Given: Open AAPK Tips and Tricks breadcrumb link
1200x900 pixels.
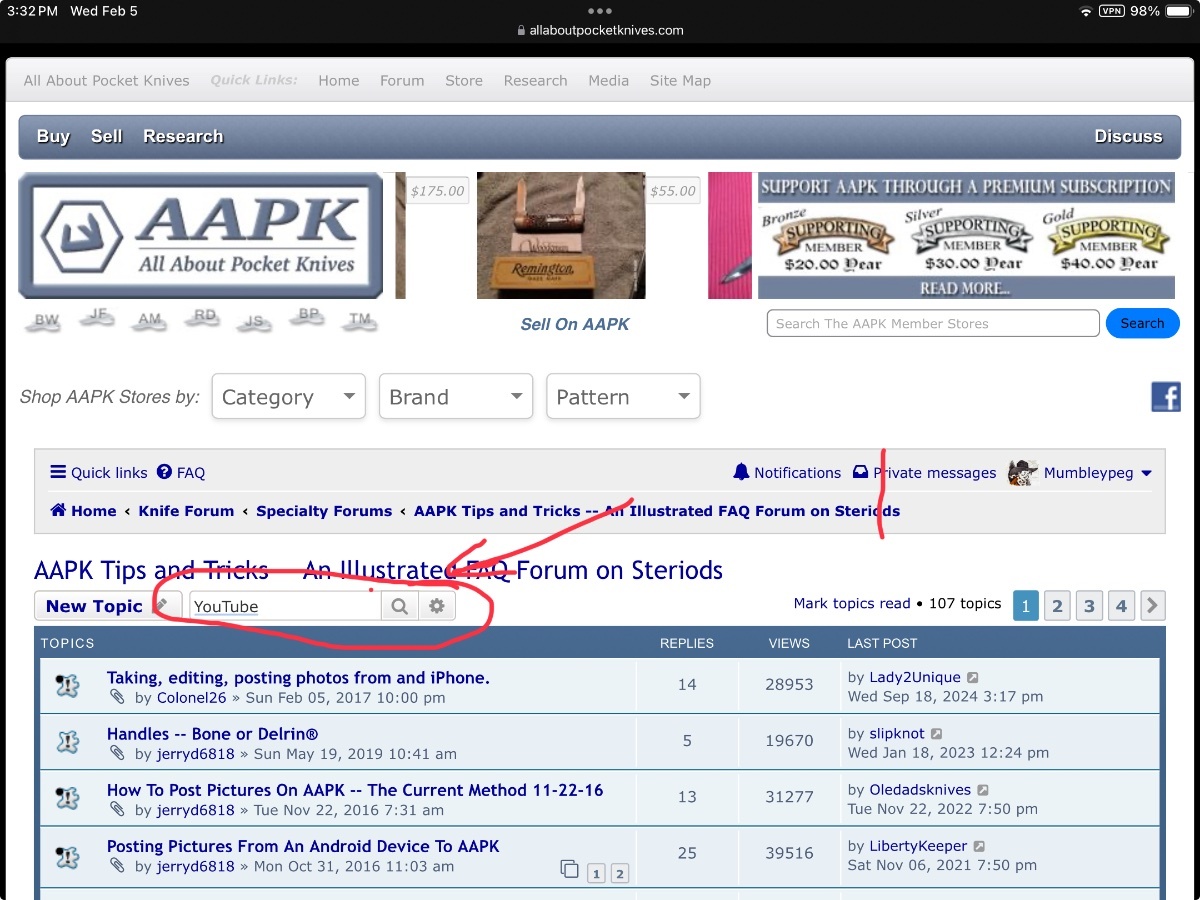Looking at the screenshot, I should click(x=657, y=511).
